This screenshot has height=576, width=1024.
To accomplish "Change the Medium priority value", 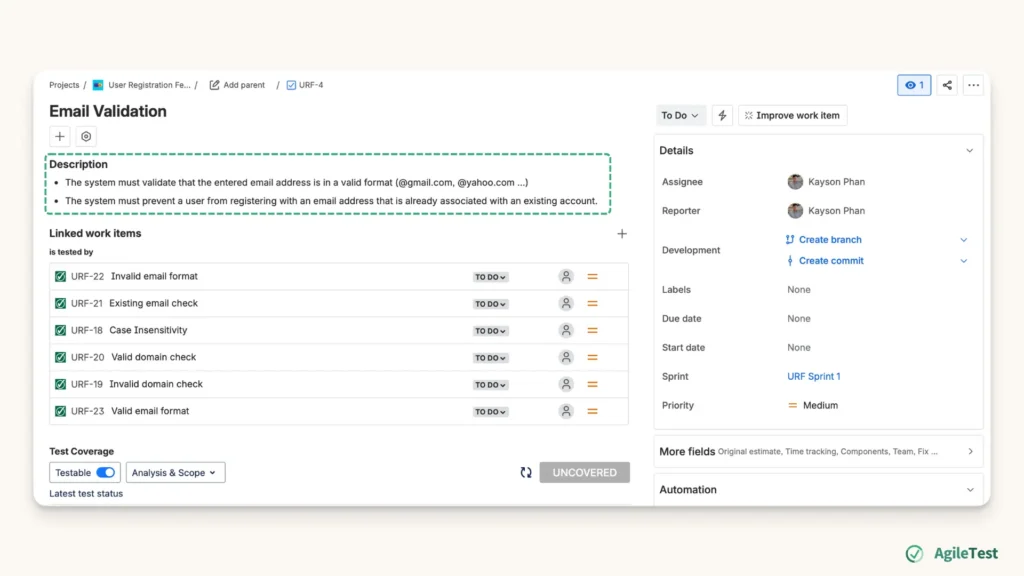I will point(812,406).
